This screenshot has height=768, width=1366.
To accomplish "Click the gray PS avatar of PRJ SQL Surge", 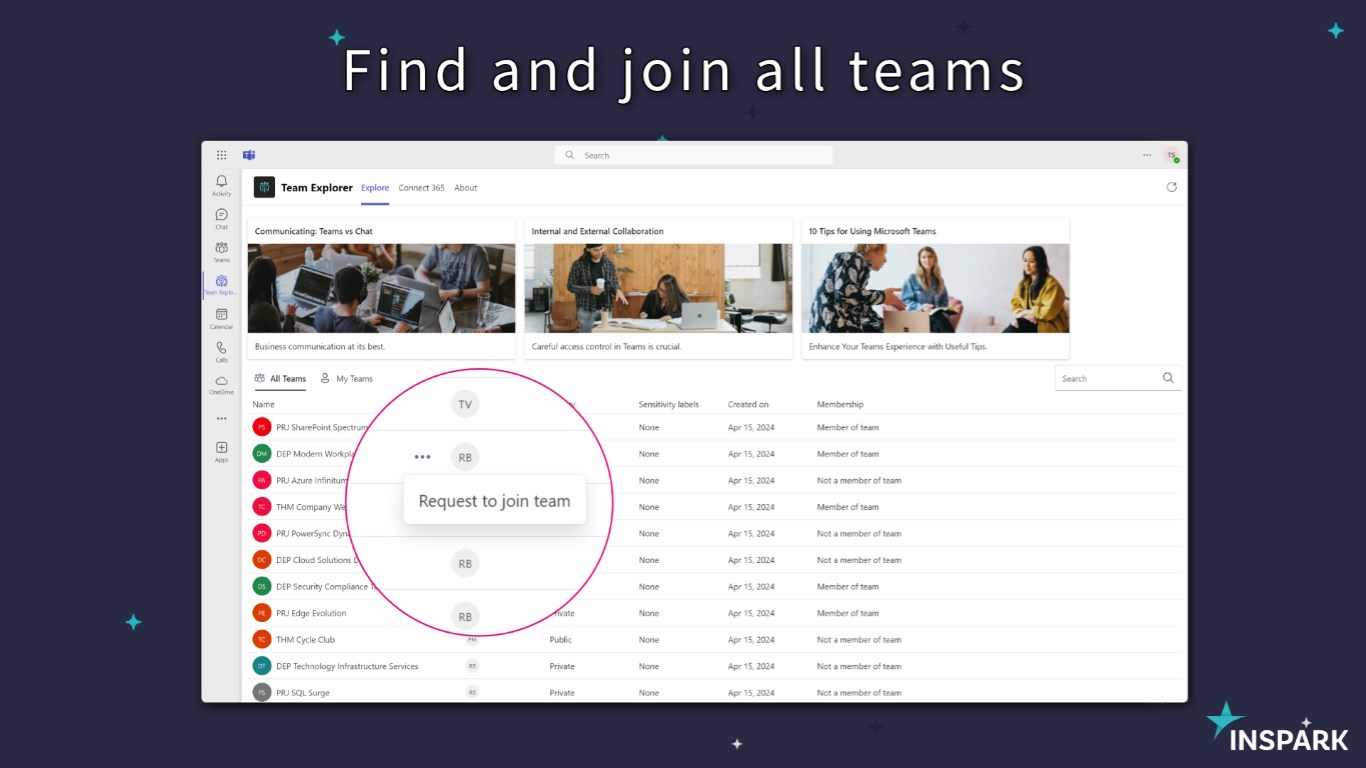I will pyautogui.click(x=262, y=692).
